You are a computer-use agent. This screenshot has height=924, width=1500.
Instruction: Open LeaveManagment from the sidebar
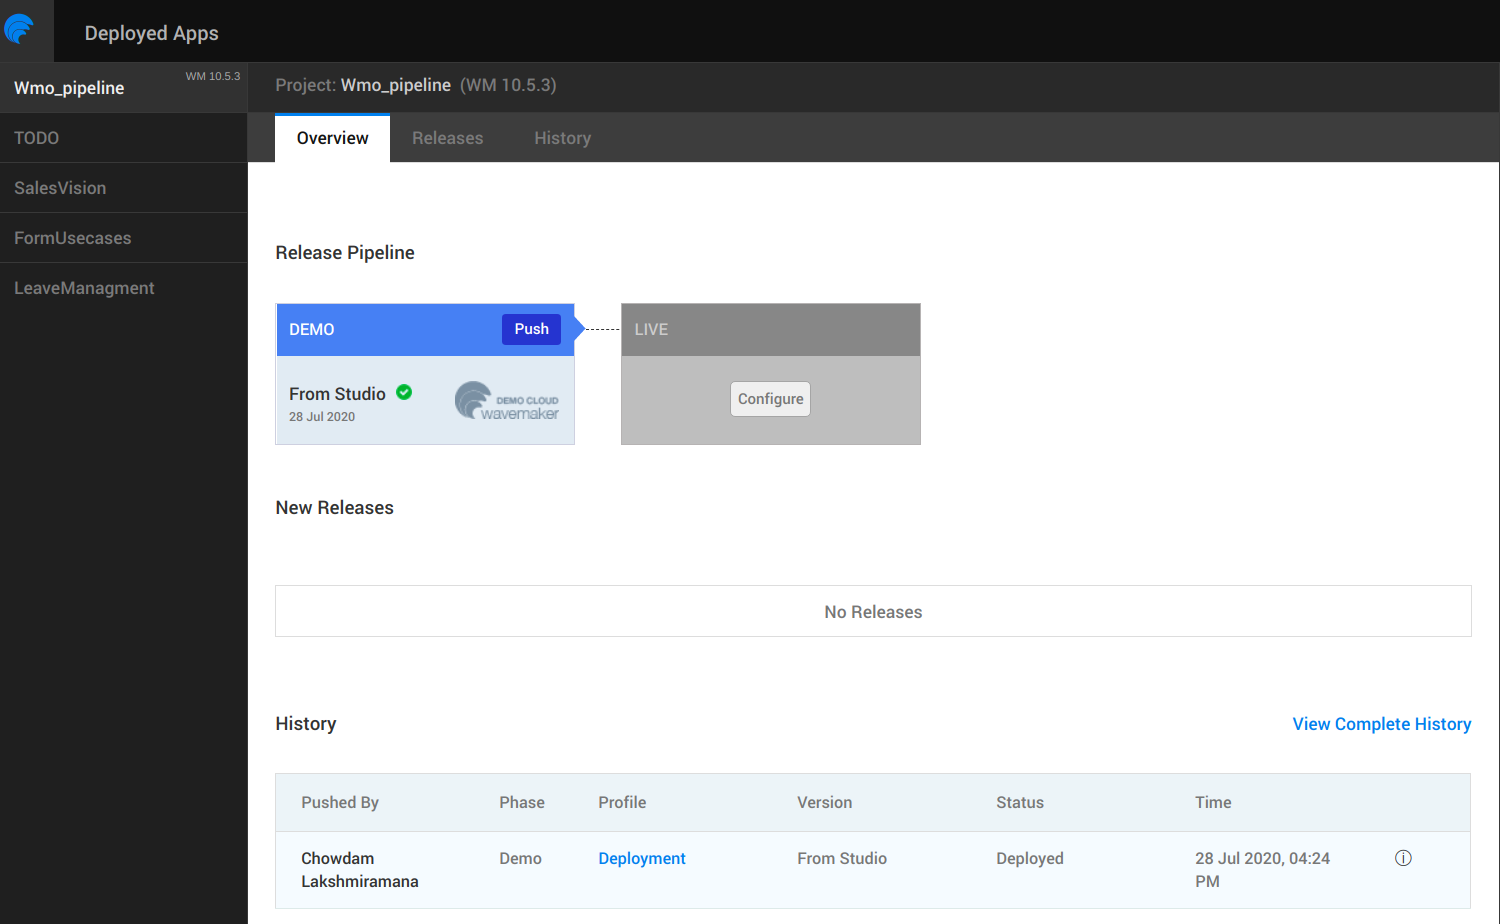(x=84, y=288)
